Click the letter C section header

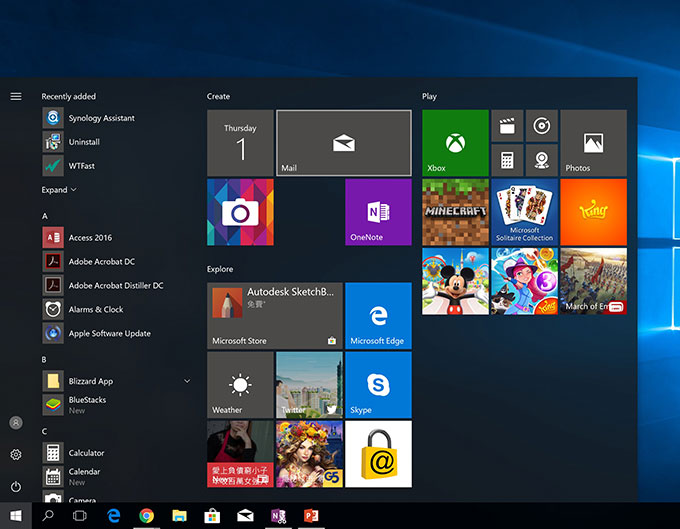click(x=44, y=431)
